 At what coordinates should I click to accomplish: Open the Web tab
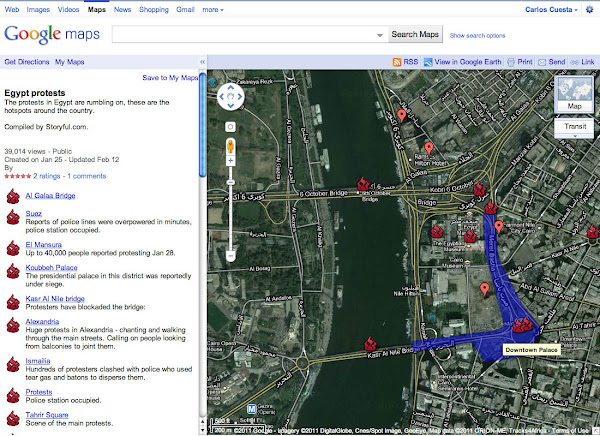point(12,10)
